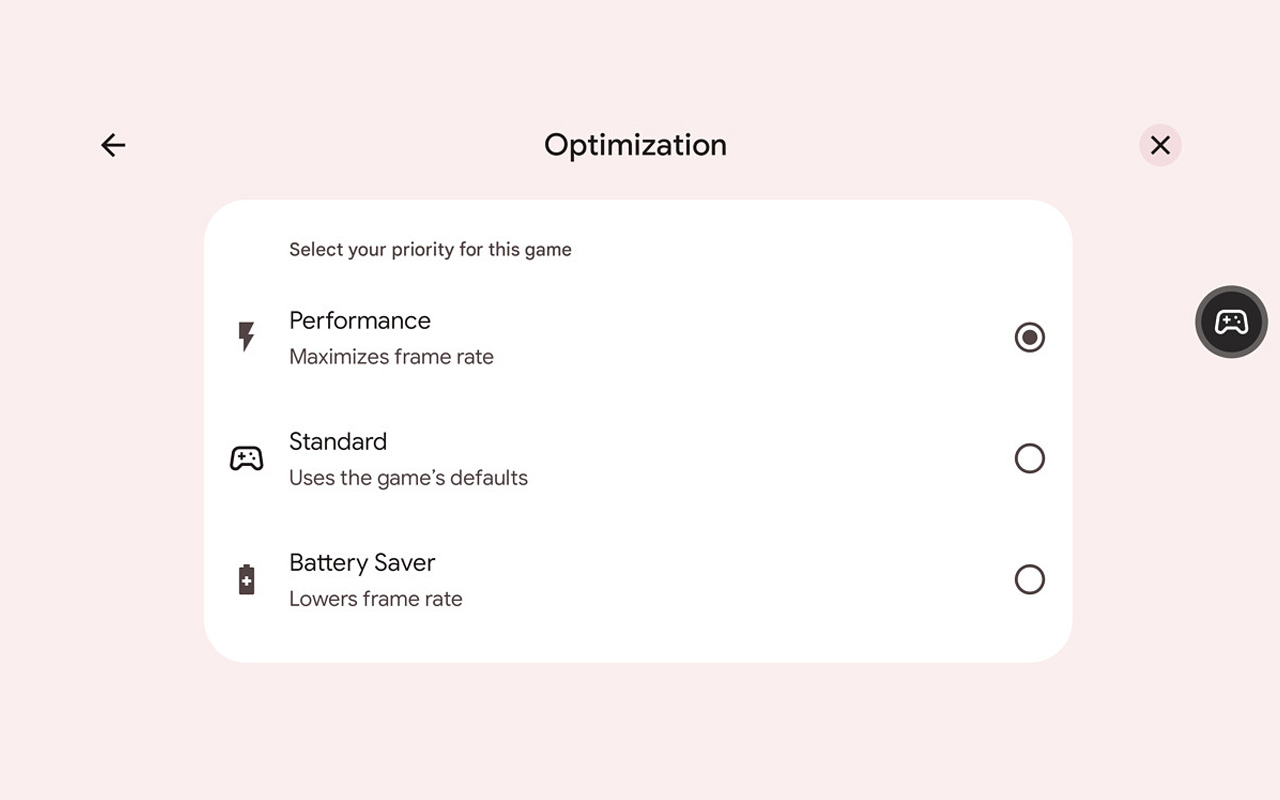Click the 'Maximizes frame rate' description
Screen dimensions: 1280x800
tap(391, 357)
